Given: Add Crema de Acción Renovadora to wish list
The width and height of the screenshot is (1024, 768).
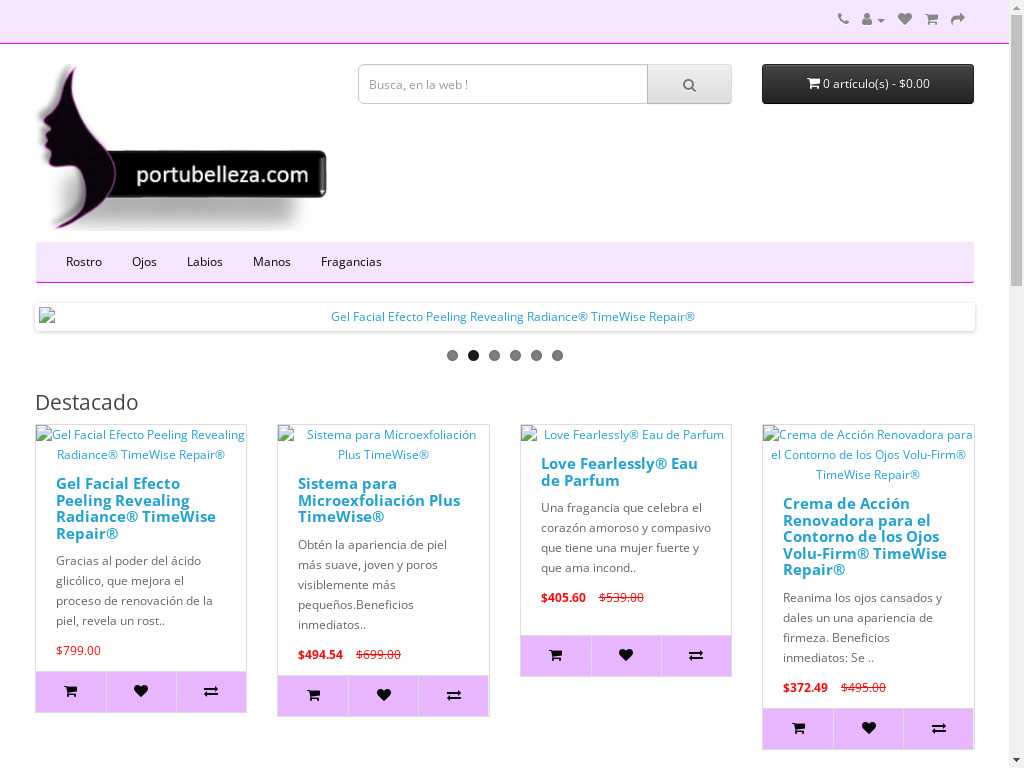Looking at the screenshot, I should pyautogui.click(x=869, y=729).
